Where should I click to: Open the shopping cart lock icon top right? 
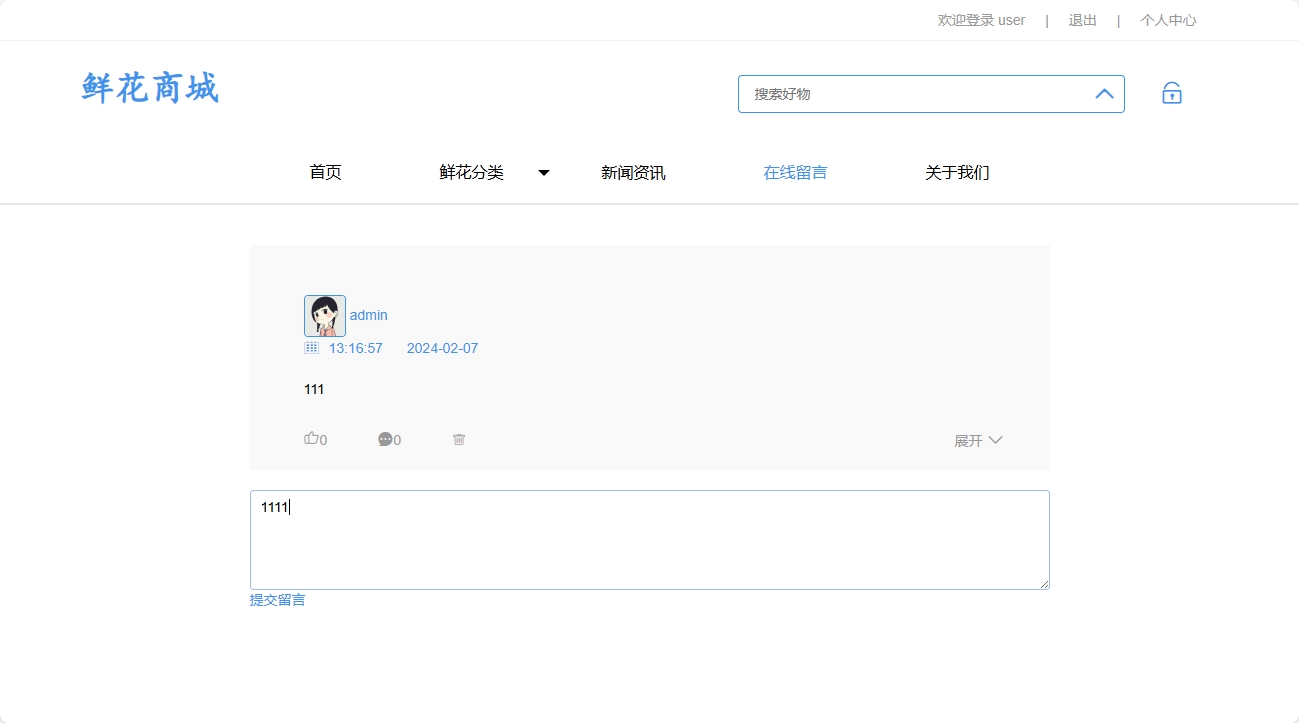[1170, 92]
